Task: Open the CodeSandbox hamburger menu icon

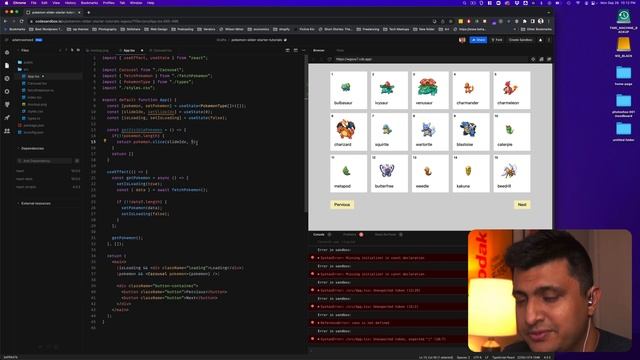Action: [x=7, y=40]
